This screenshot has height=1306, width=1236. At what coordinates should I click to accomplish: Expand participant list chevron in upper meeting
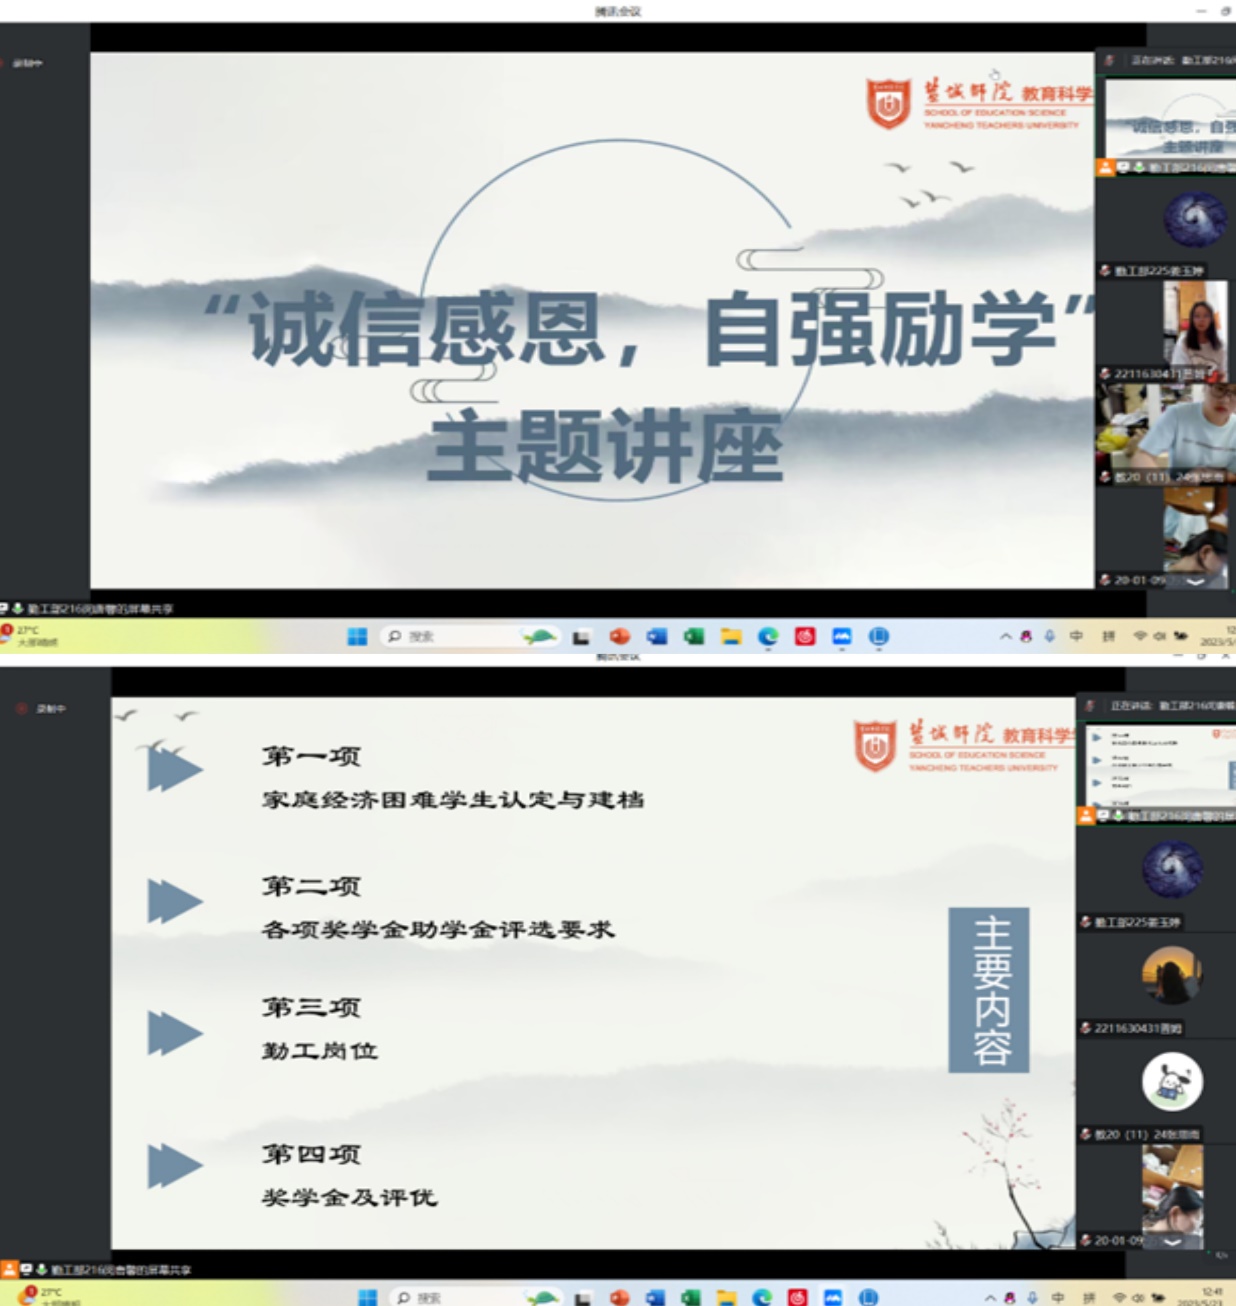point(1195,580)
